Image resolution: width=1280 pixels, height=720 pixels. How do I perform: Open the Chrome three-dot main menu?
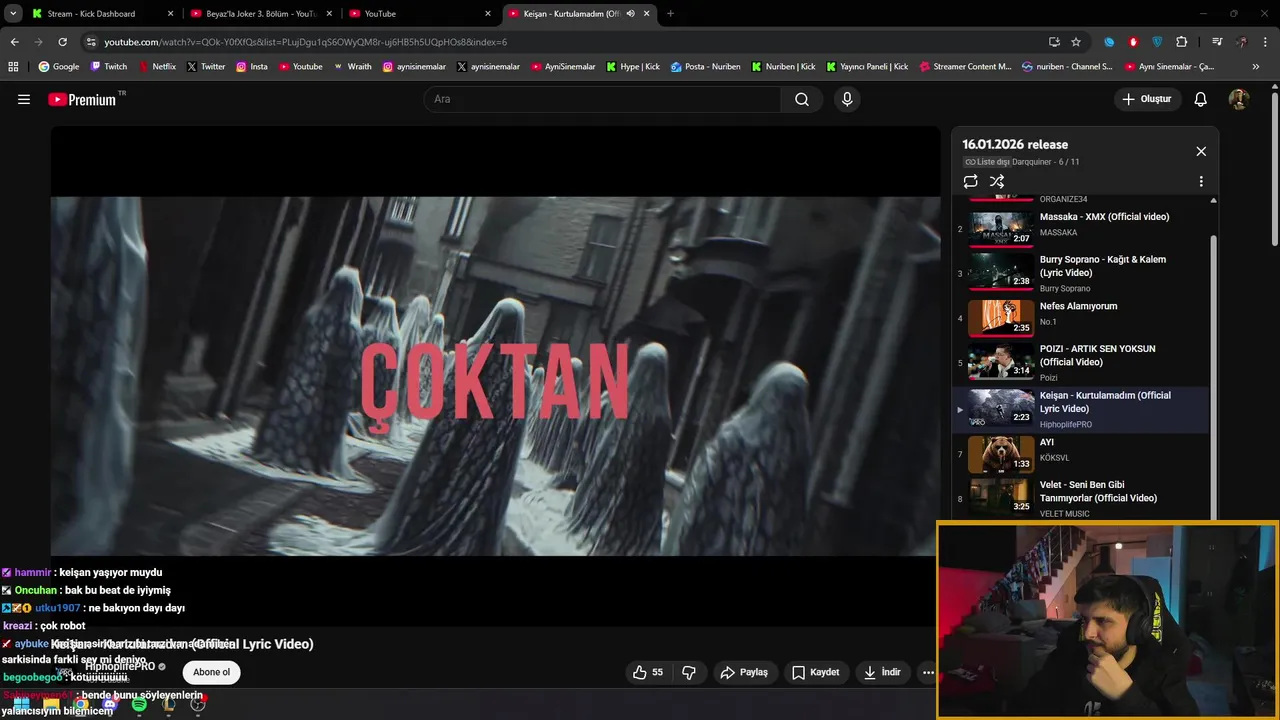[x=1265, y=42]
